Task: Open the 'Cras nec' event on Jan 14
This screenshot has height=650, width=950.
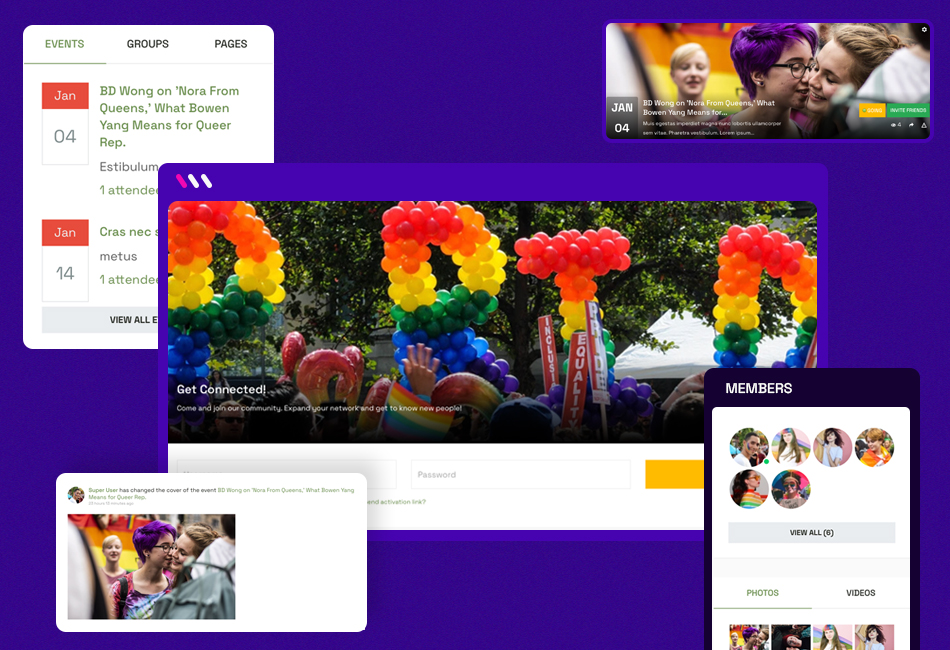Action: [128, 231]
